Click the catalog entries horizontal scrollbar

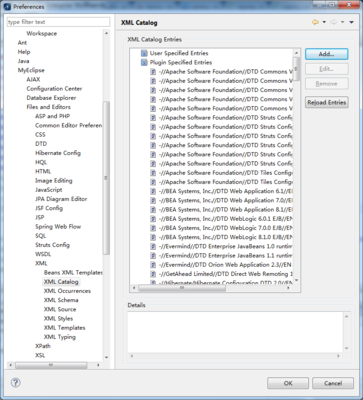(x=211, y=288)
